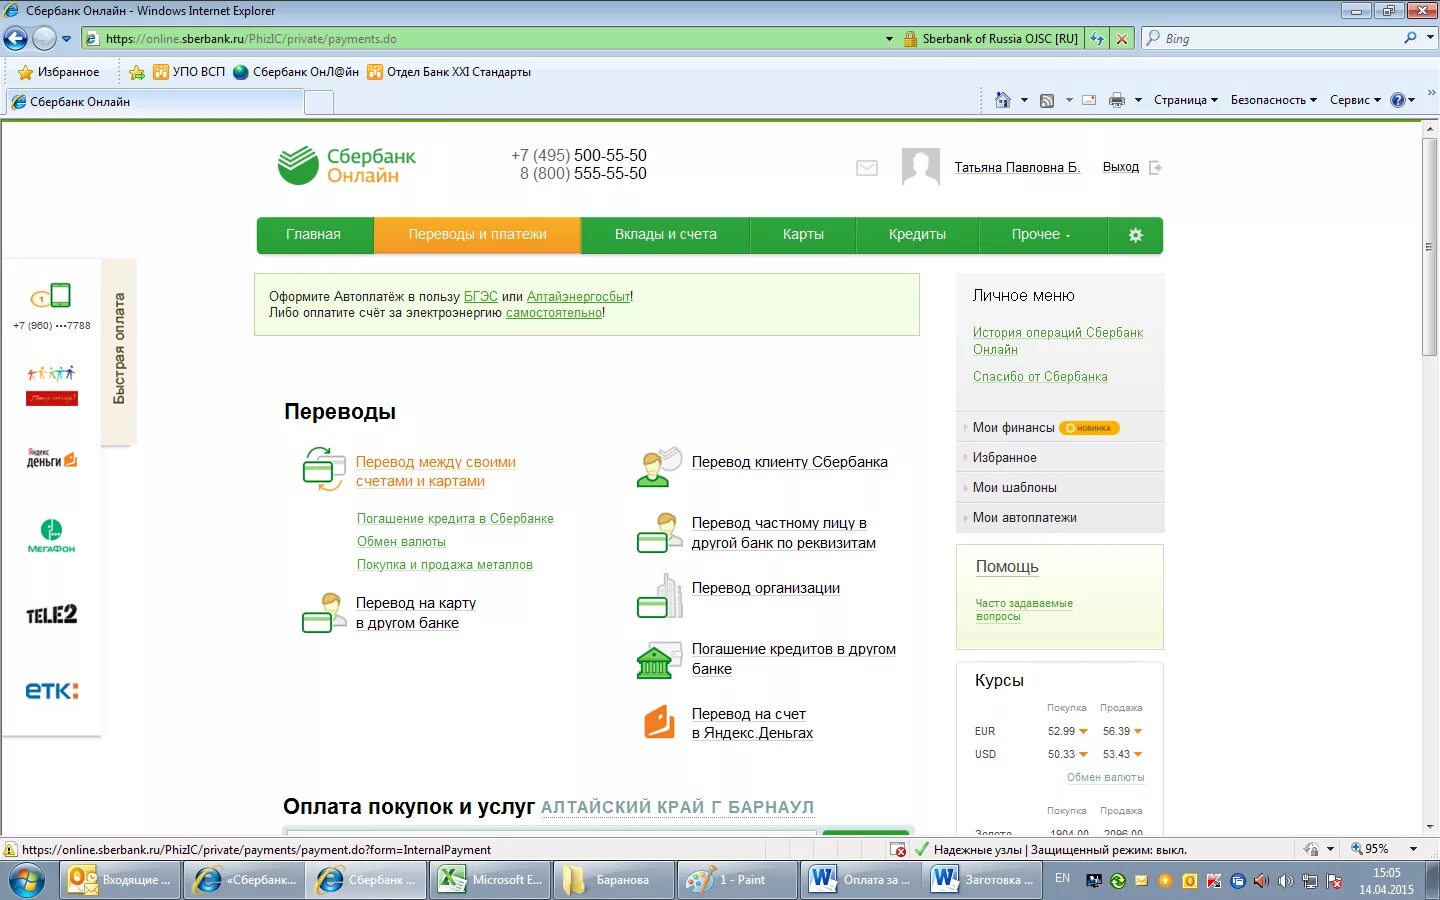This screenshot has width=1440, height=900.
Task: Click Перевод клиенту Сбербанка link
Action: point(789,462)
